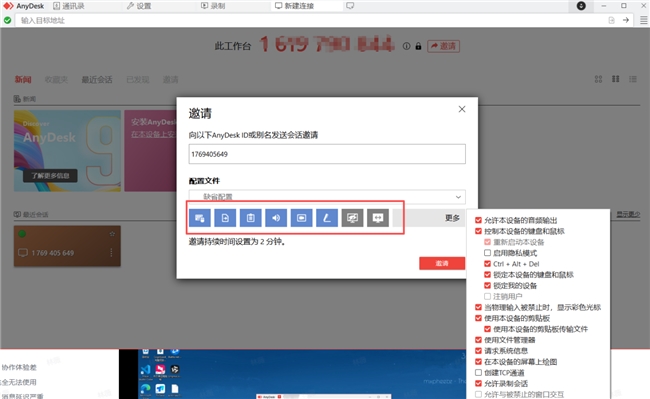Close the 邀请 dialog
Screen dimensions: 650x399
(x=462, y=109)
